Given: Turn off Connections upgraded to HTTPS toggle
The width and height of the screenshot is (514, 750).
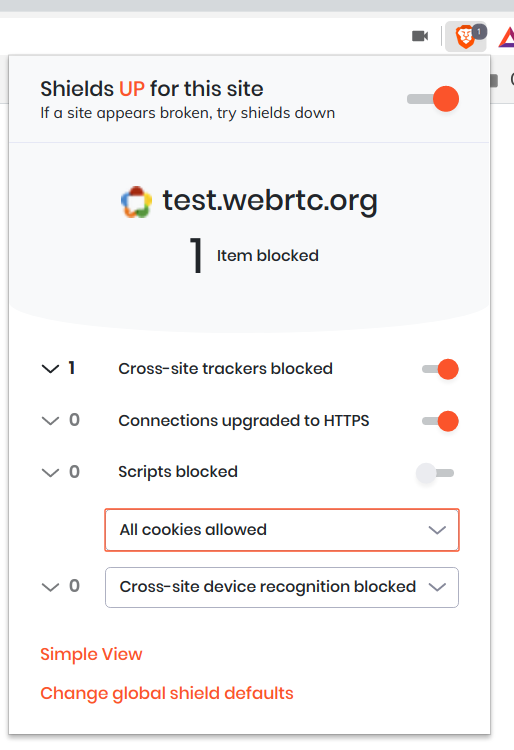Looking at the screenshot, I should [440, 421].
